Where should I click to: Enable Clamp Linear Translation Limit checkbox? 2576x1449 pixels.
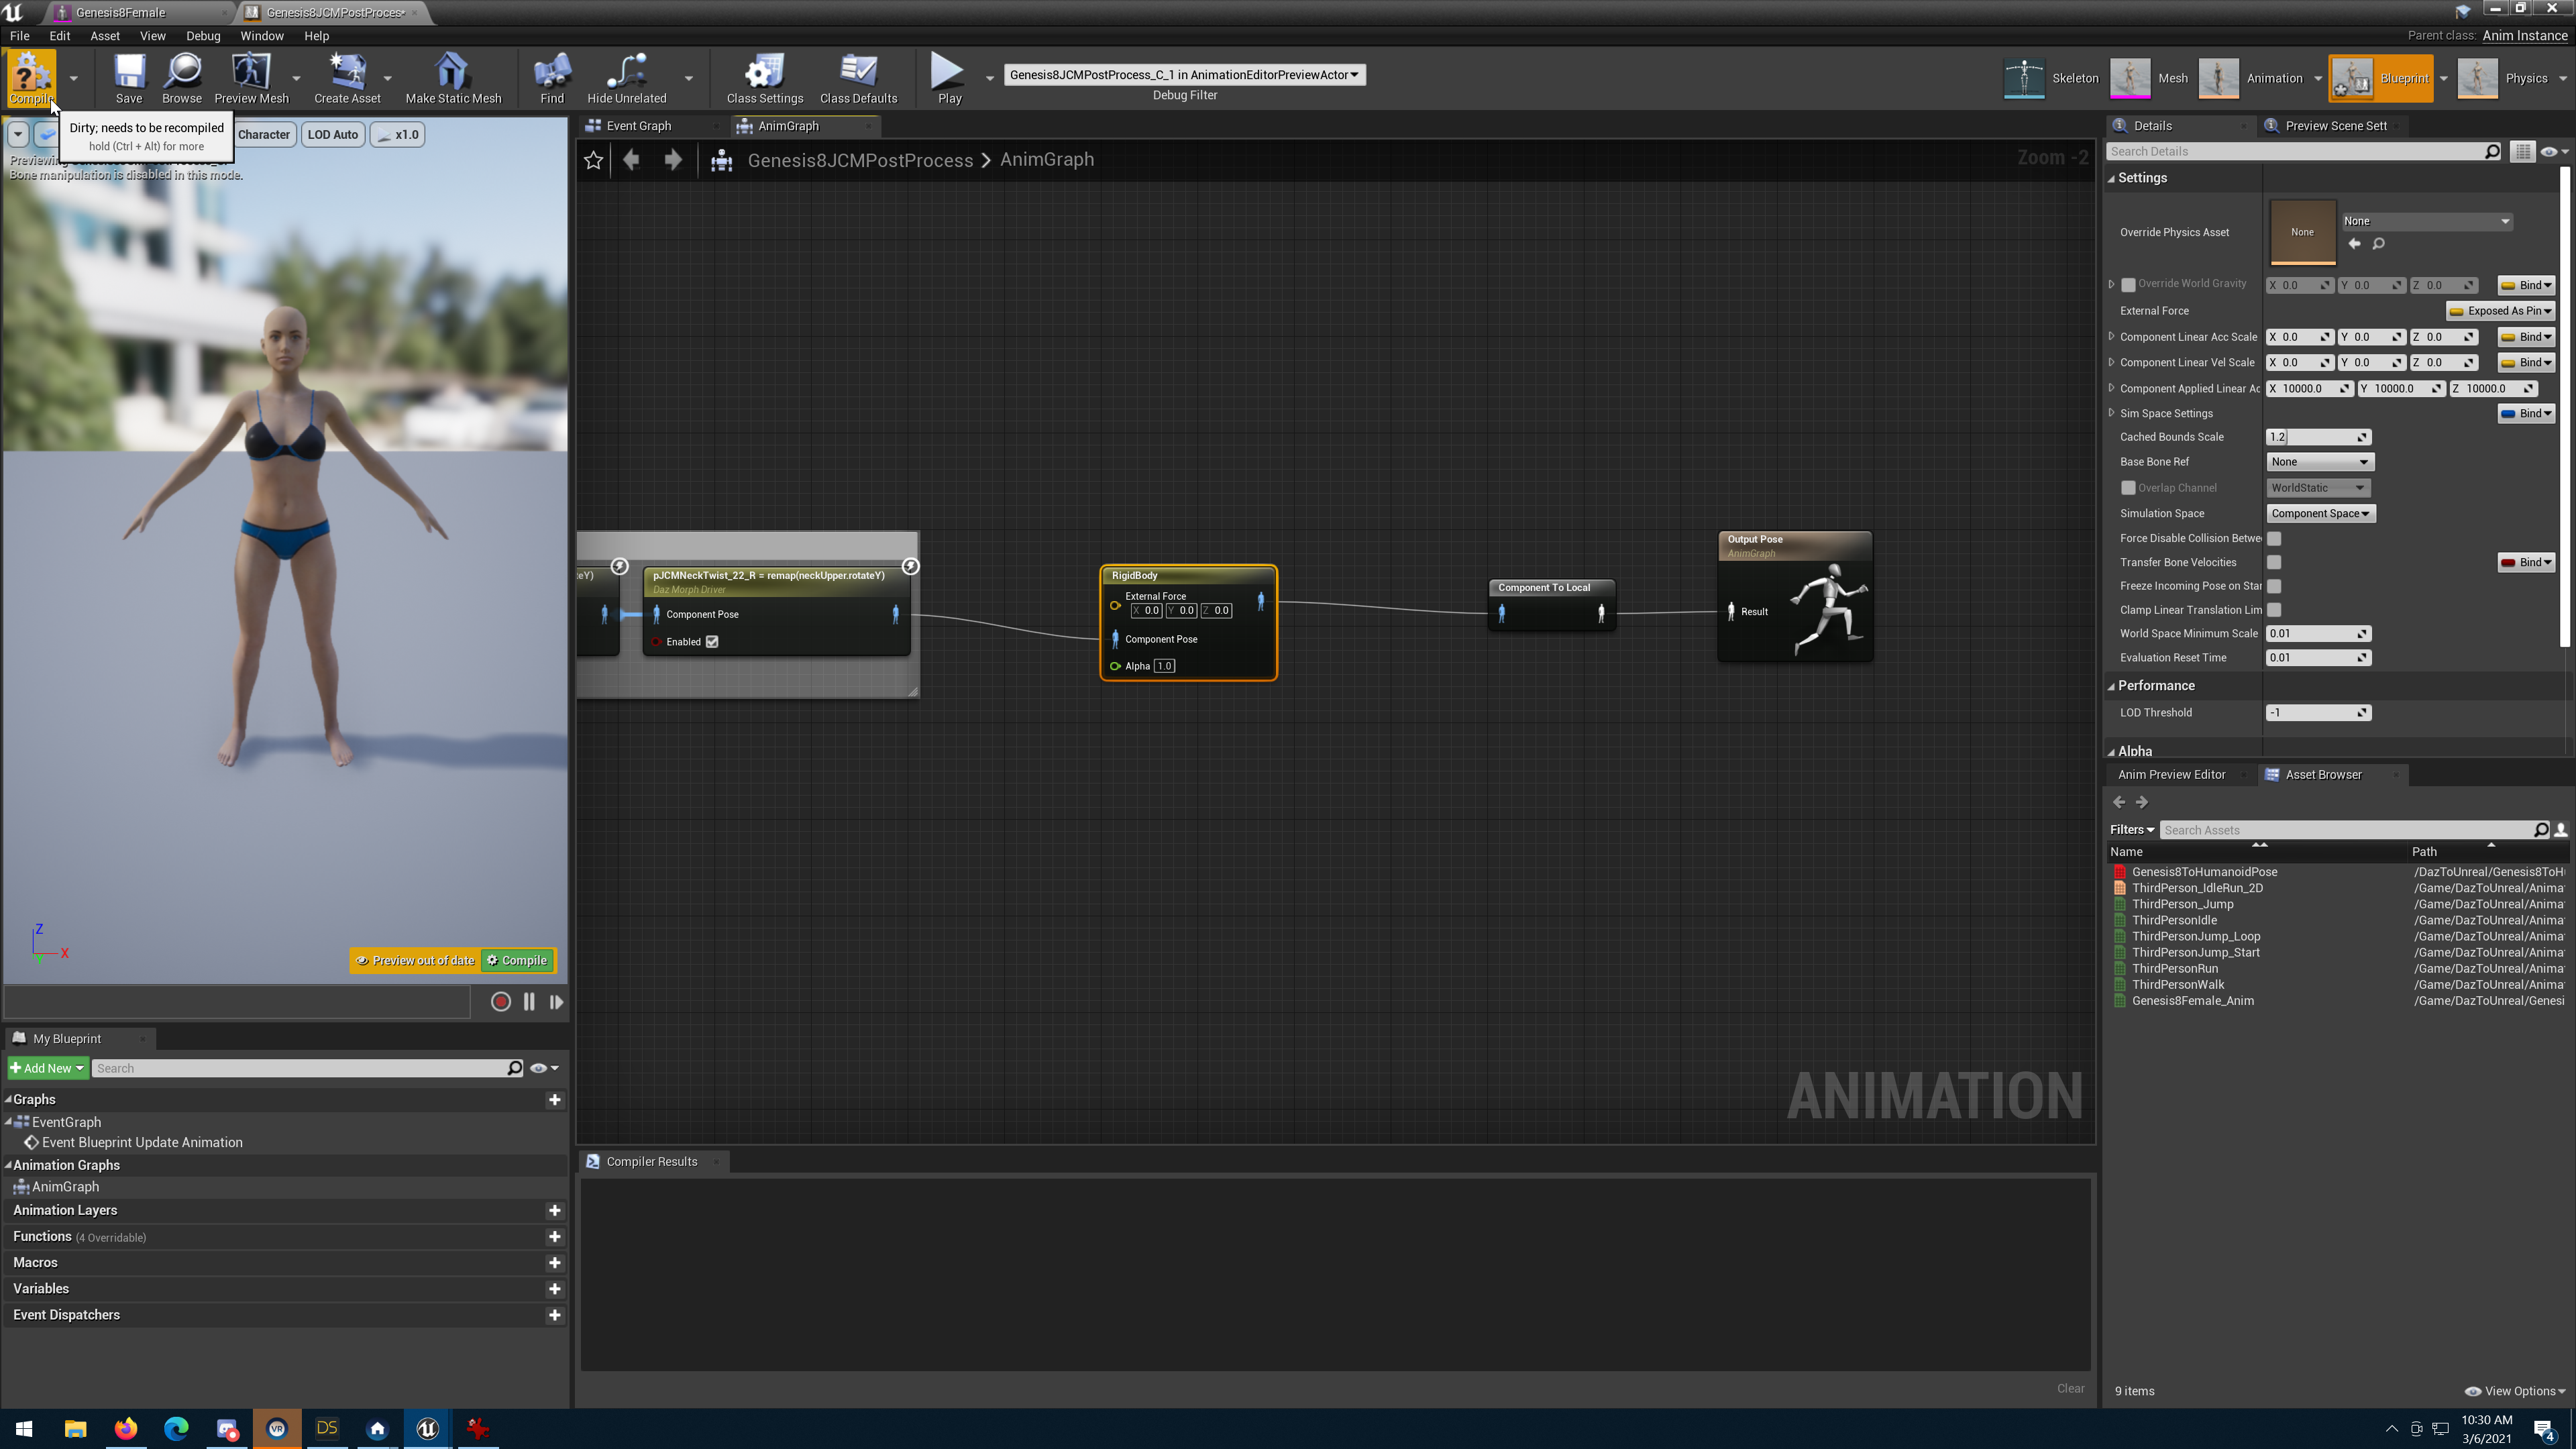point(2274,610)
